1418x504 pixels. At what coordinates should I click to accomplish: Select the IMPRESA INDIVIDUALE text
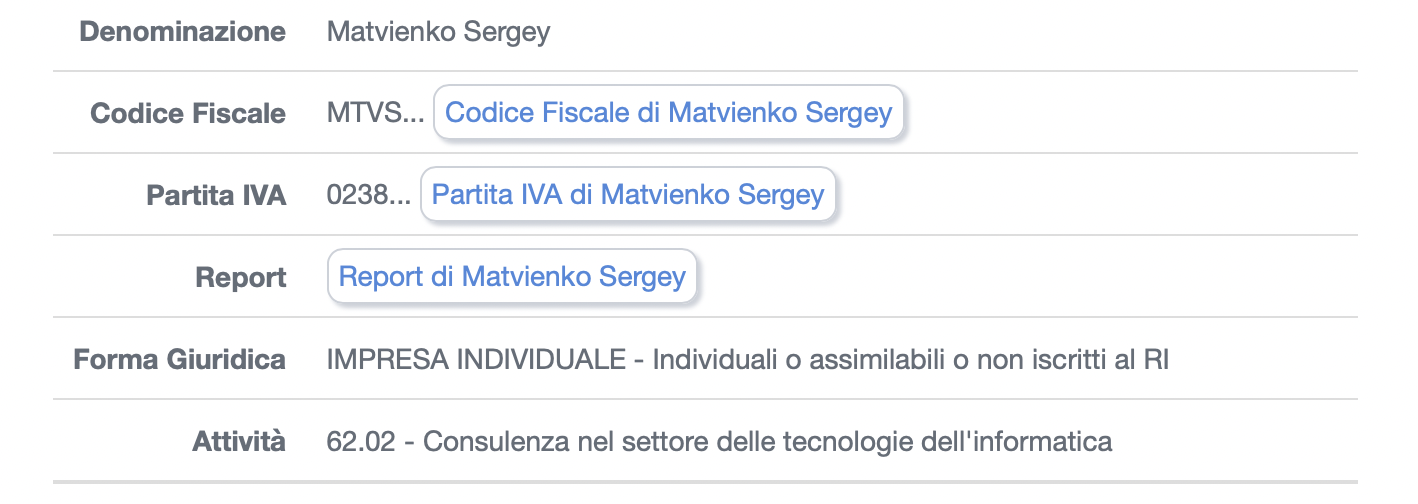coord(476,359)
